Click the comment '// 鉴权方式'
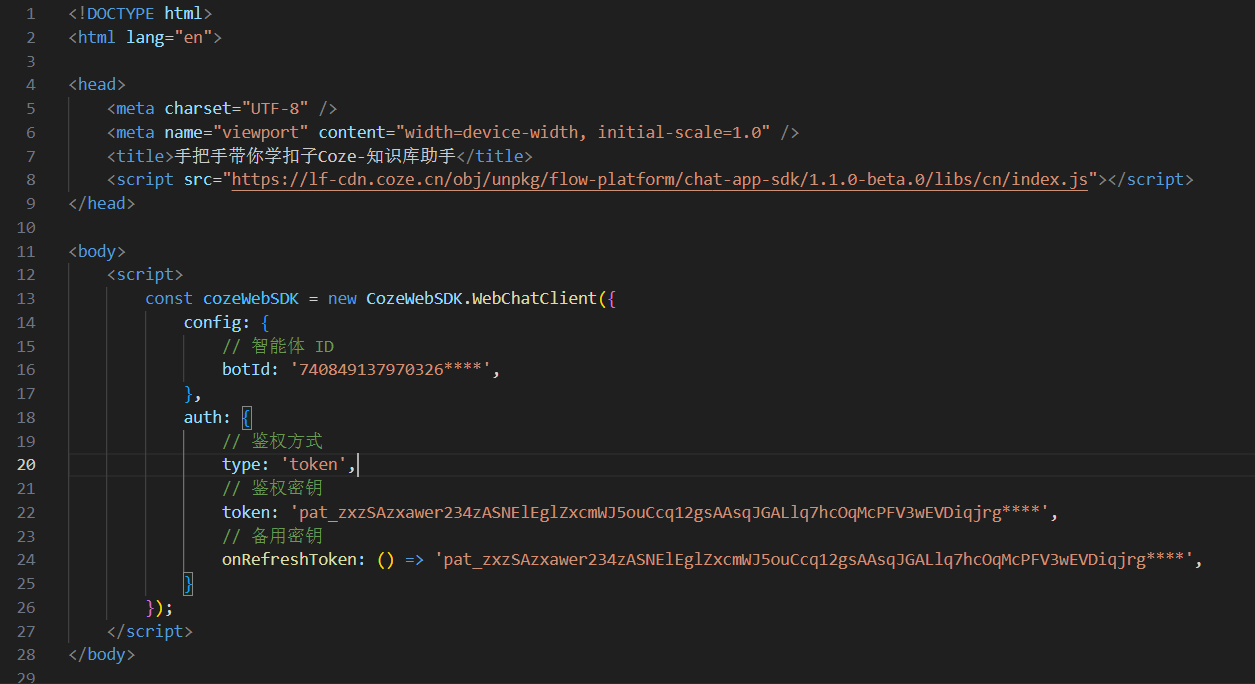 (272, 441)
